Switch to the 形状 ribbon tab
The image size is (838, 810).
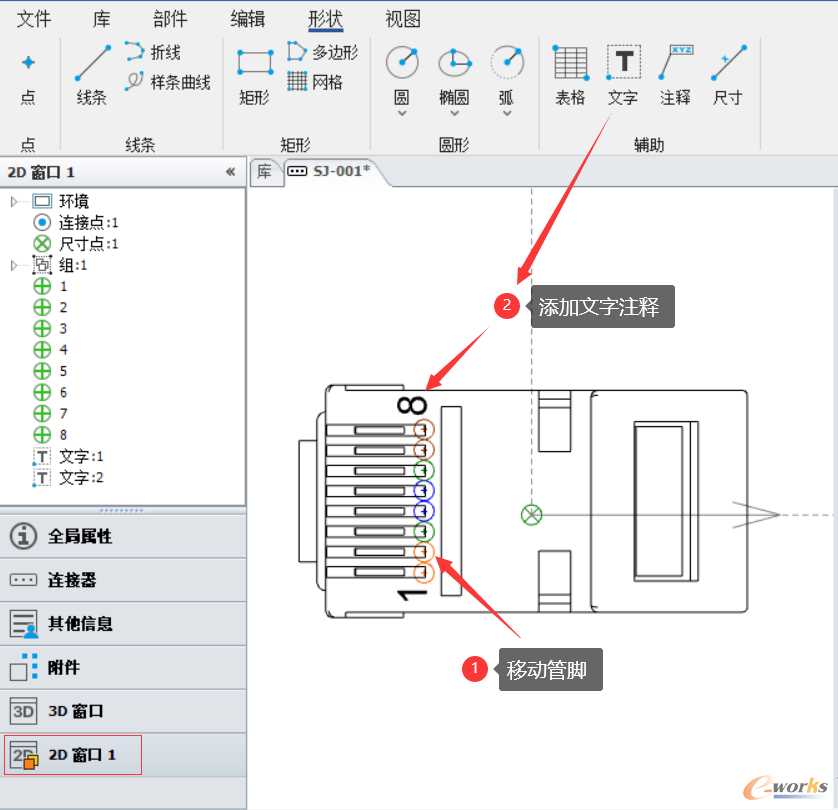[325, 19]
